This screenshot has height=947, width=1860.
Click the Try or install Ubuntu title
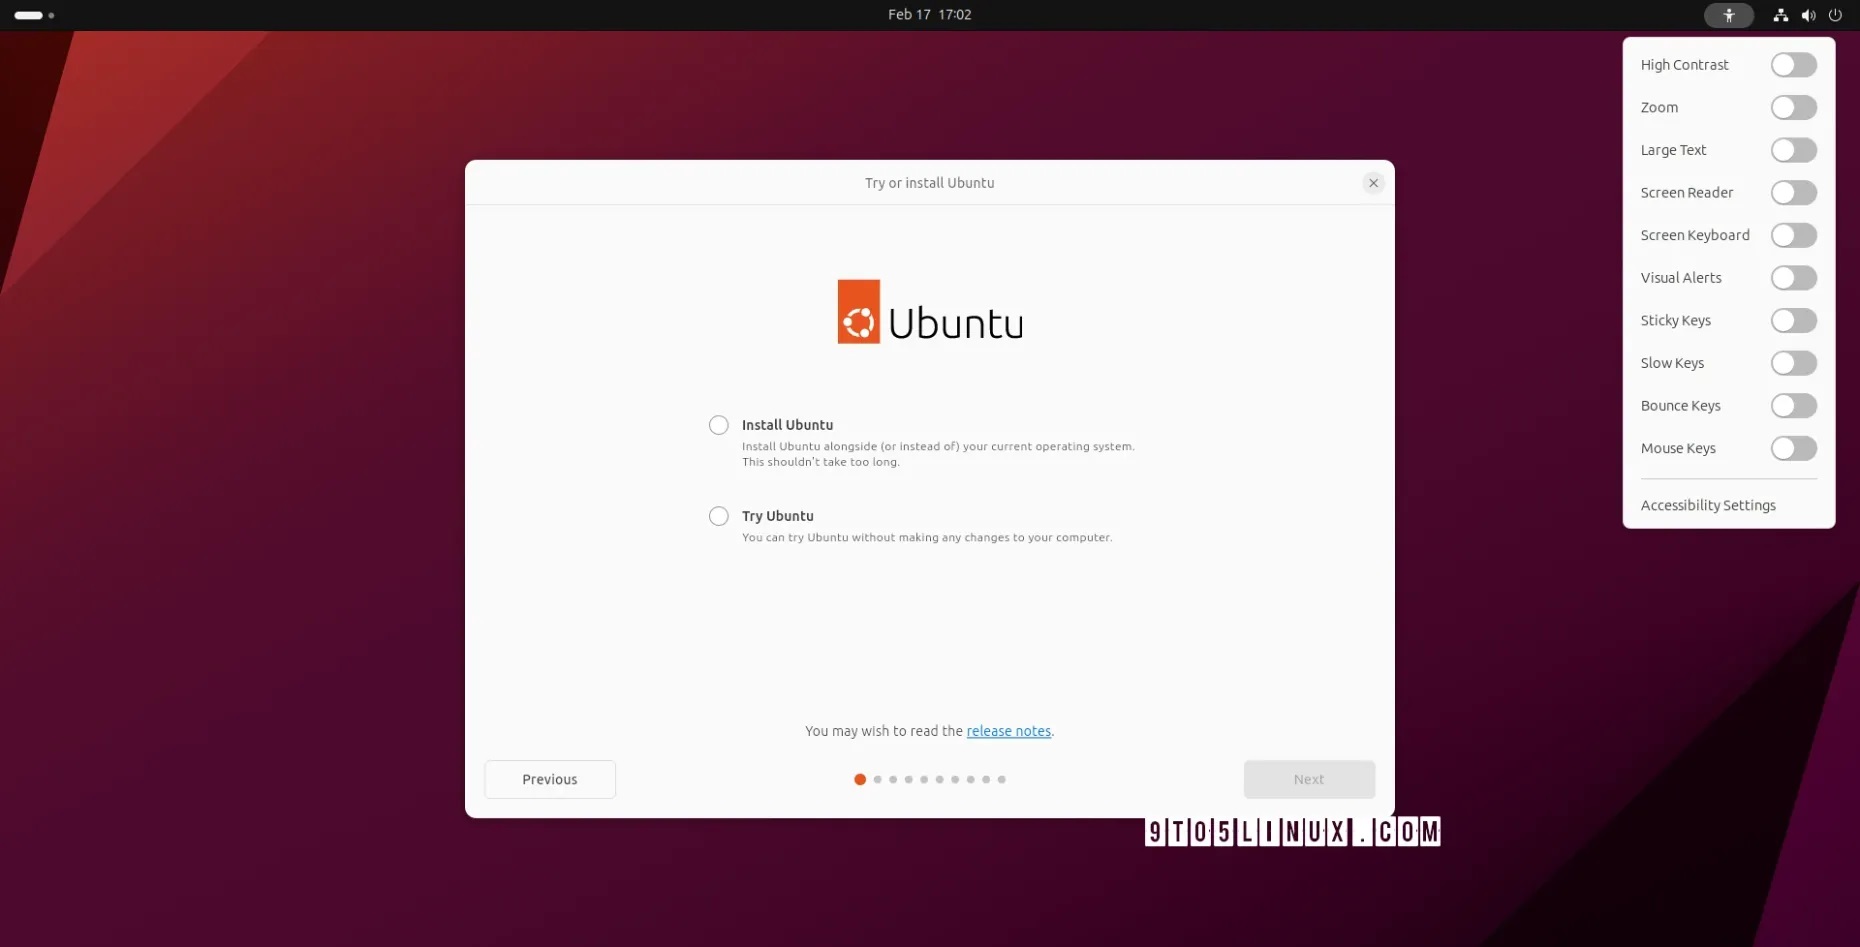pos(929,183)
